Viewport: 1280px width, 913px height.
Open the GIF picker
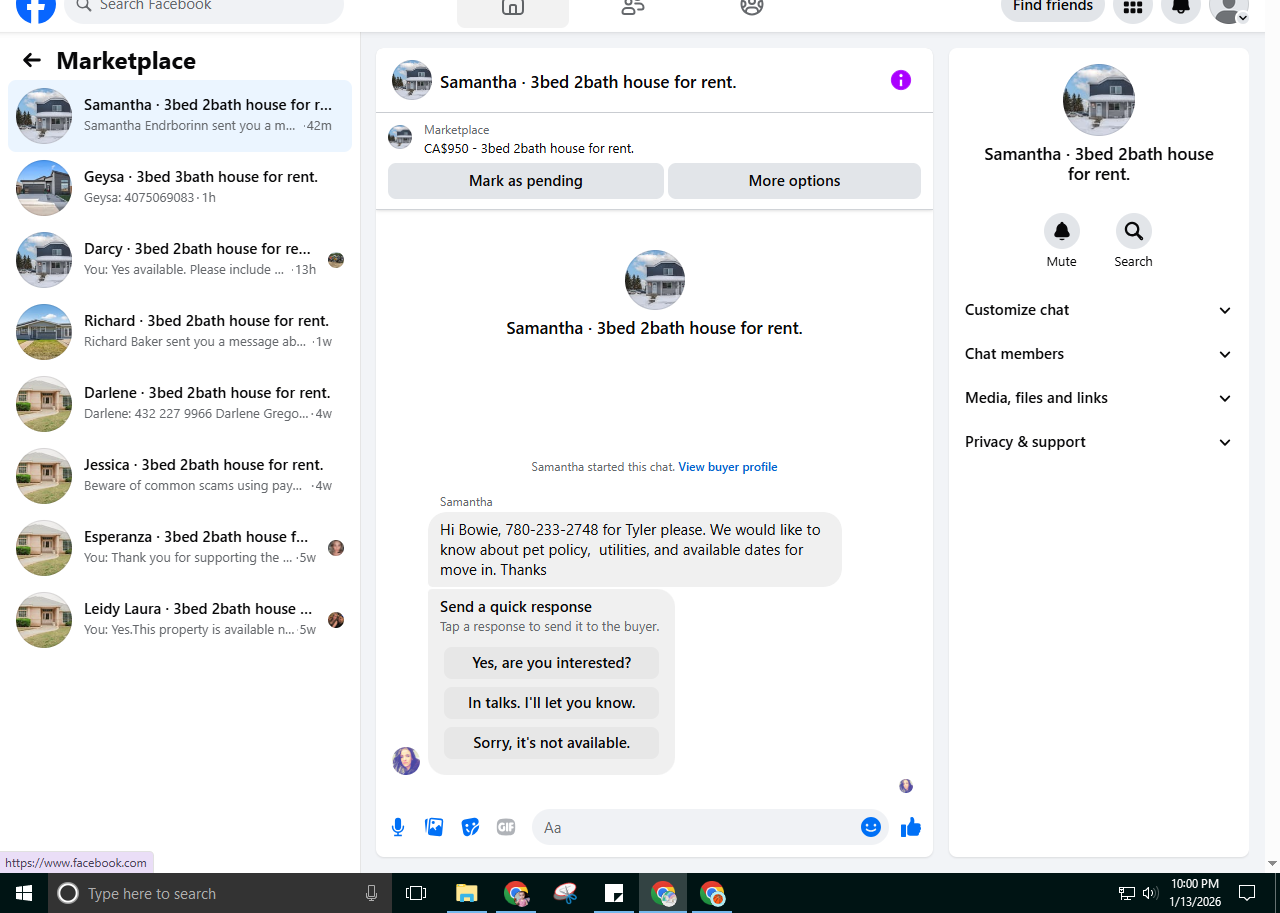[506, 827]
